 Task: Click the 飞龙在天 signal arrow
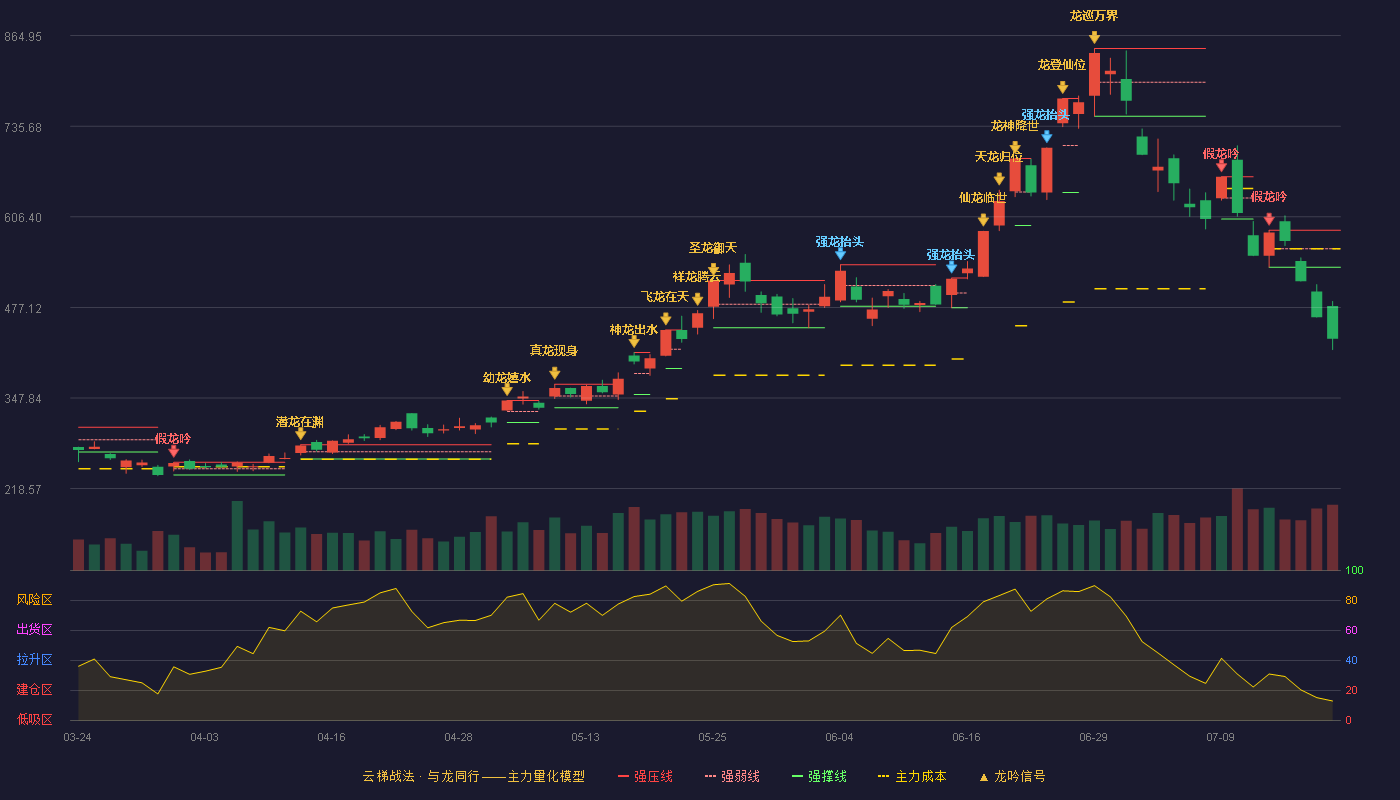(x=665, y=319)
